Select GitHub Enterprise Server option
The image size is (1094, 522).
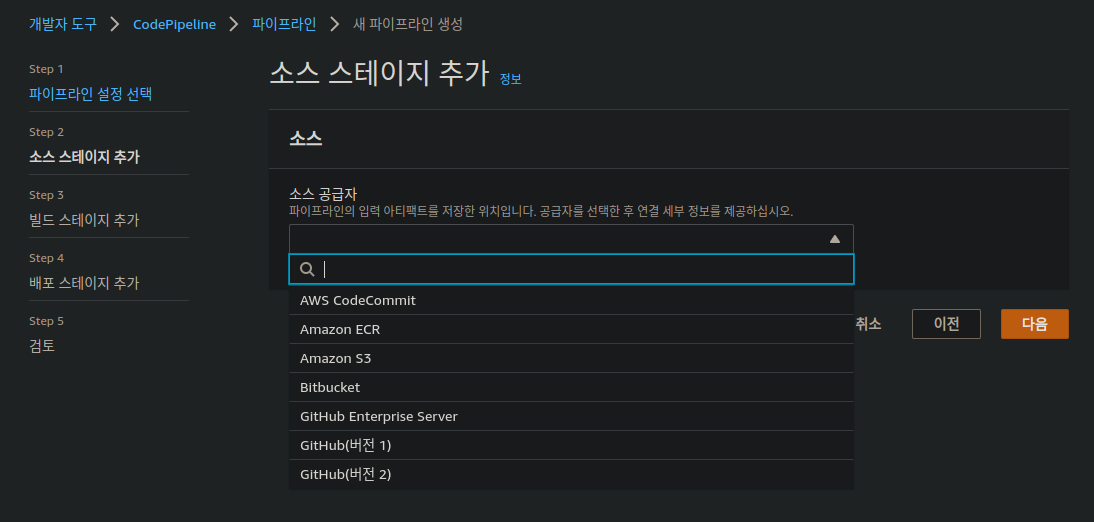(571, 417)
